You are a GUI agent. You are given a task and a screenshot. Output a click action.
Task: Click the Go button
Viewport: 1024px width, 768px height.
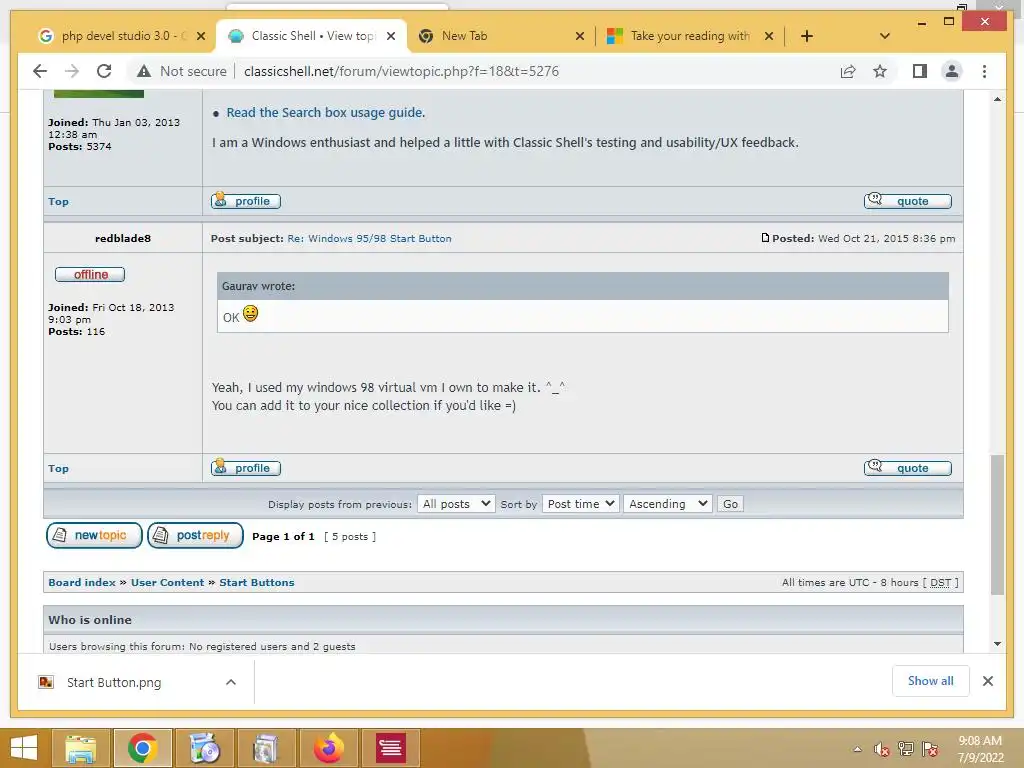coord(730,504)
